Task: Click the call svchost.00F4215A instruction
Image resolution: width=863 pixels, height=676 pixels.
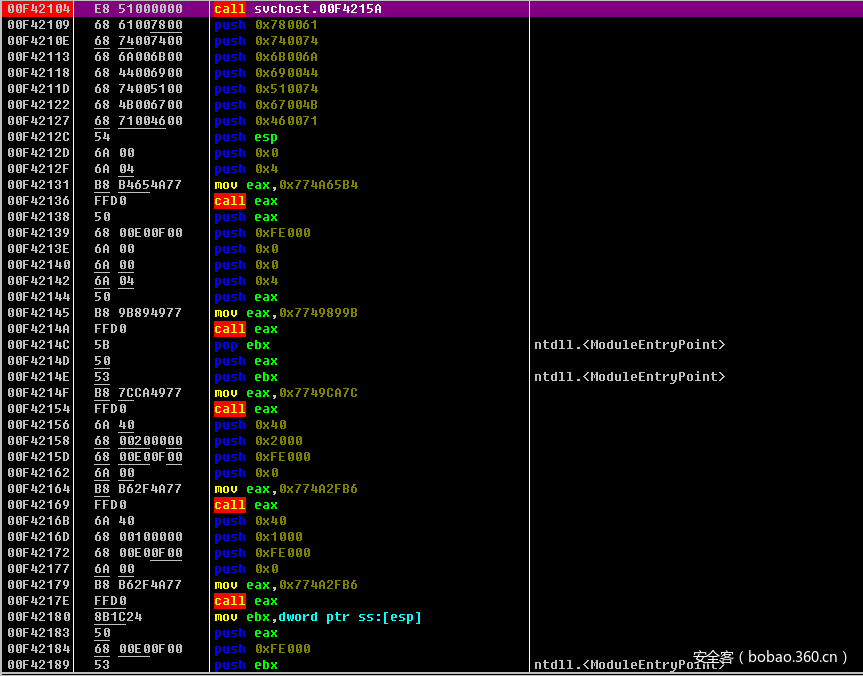Action: tap(298, 9)
